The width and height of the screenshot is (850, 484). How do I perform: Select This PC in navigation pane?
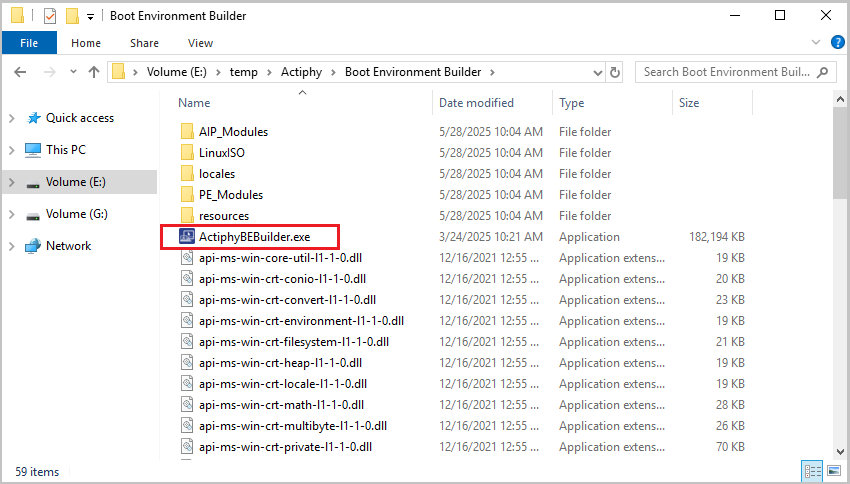pos(66,150)
